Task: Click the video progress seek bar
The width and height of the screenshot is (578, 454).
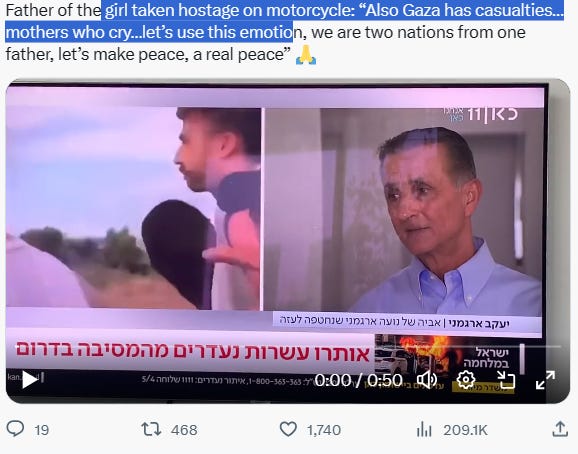Action: [x=288, y=346]
